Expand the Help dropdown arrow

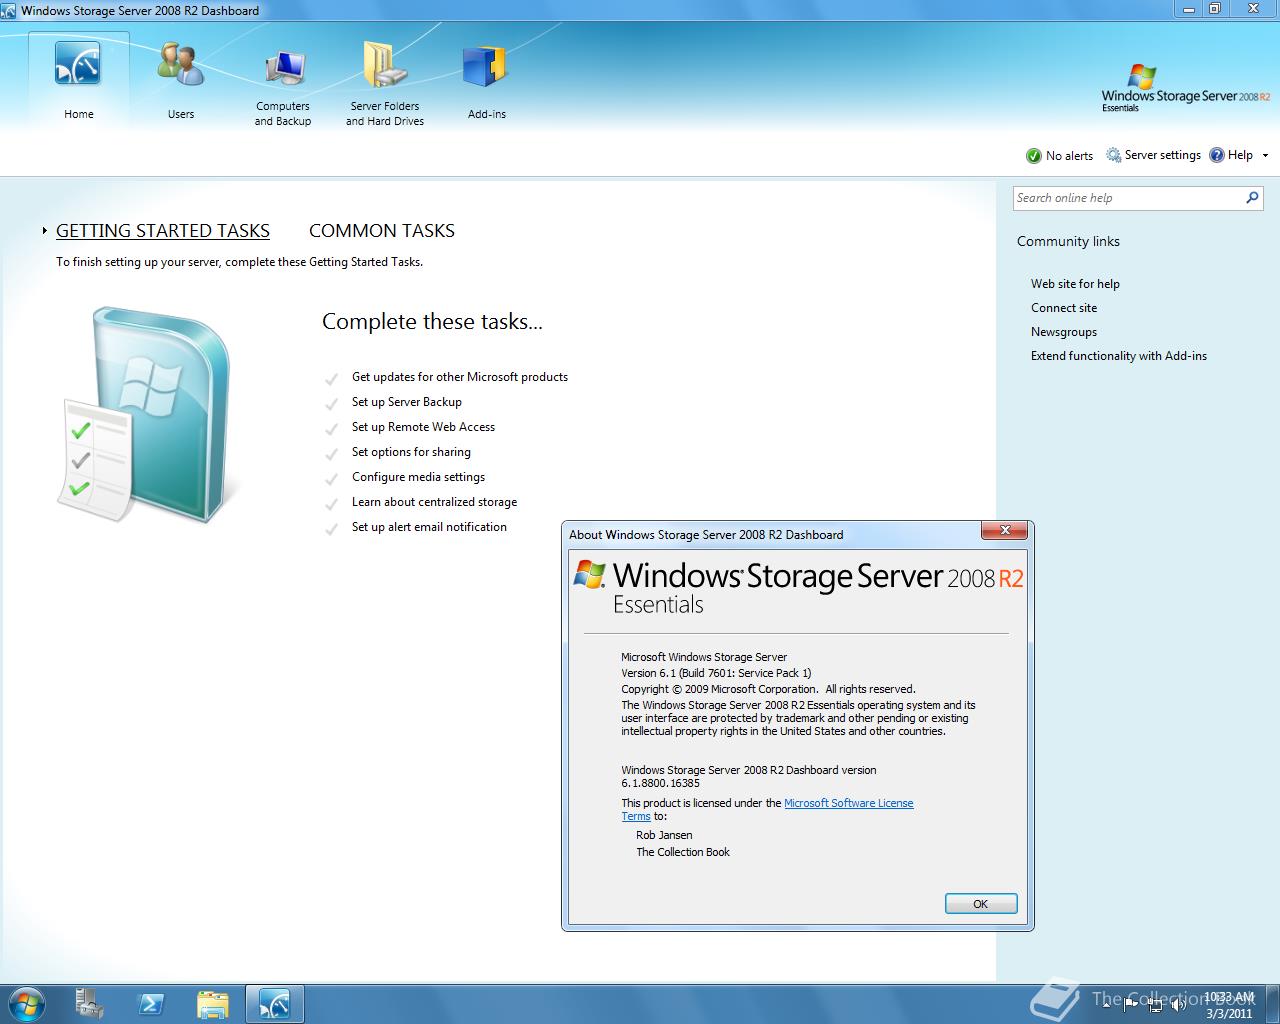point(1265,156)
